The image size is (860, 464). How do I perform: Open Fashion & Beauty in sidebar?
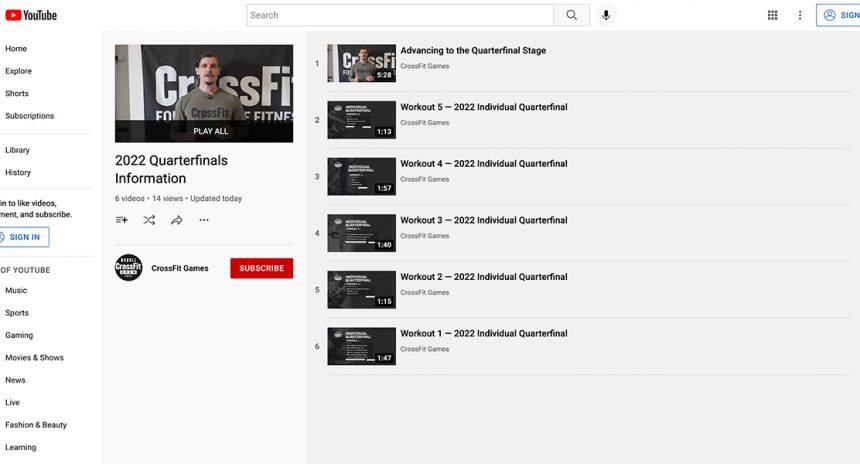36,426
